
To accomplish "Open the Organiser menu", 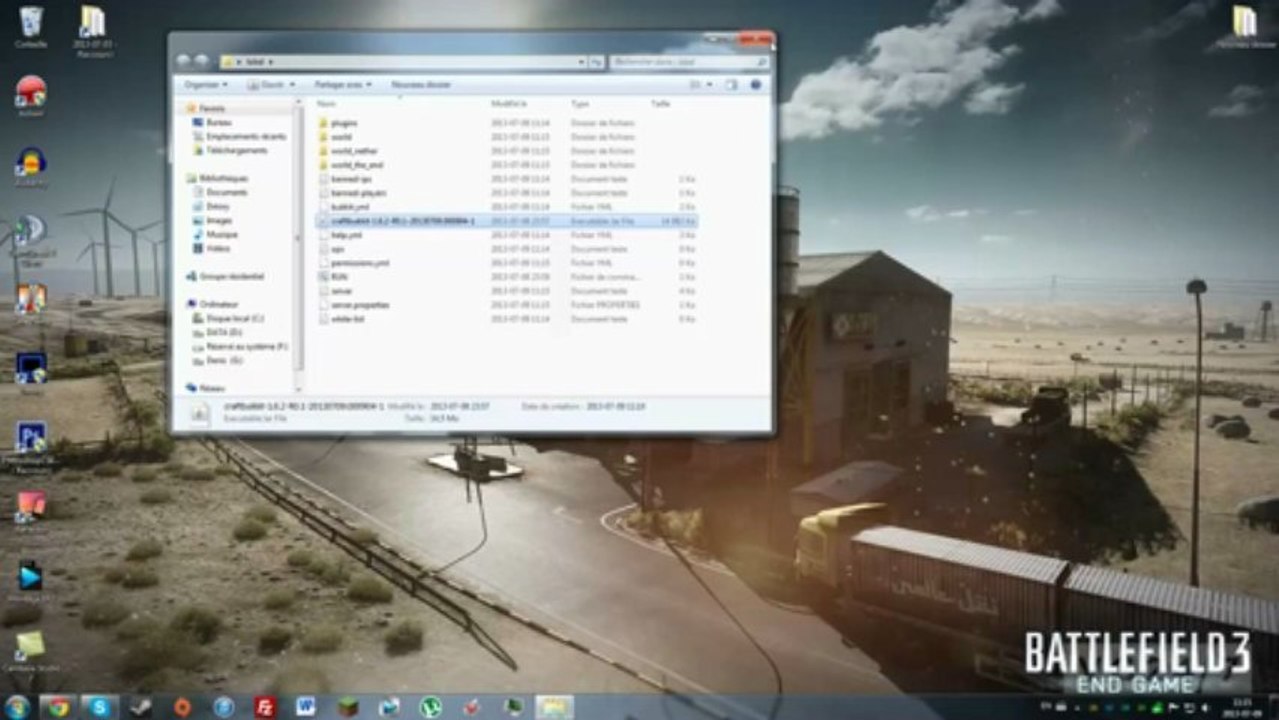I will [205, 85].
